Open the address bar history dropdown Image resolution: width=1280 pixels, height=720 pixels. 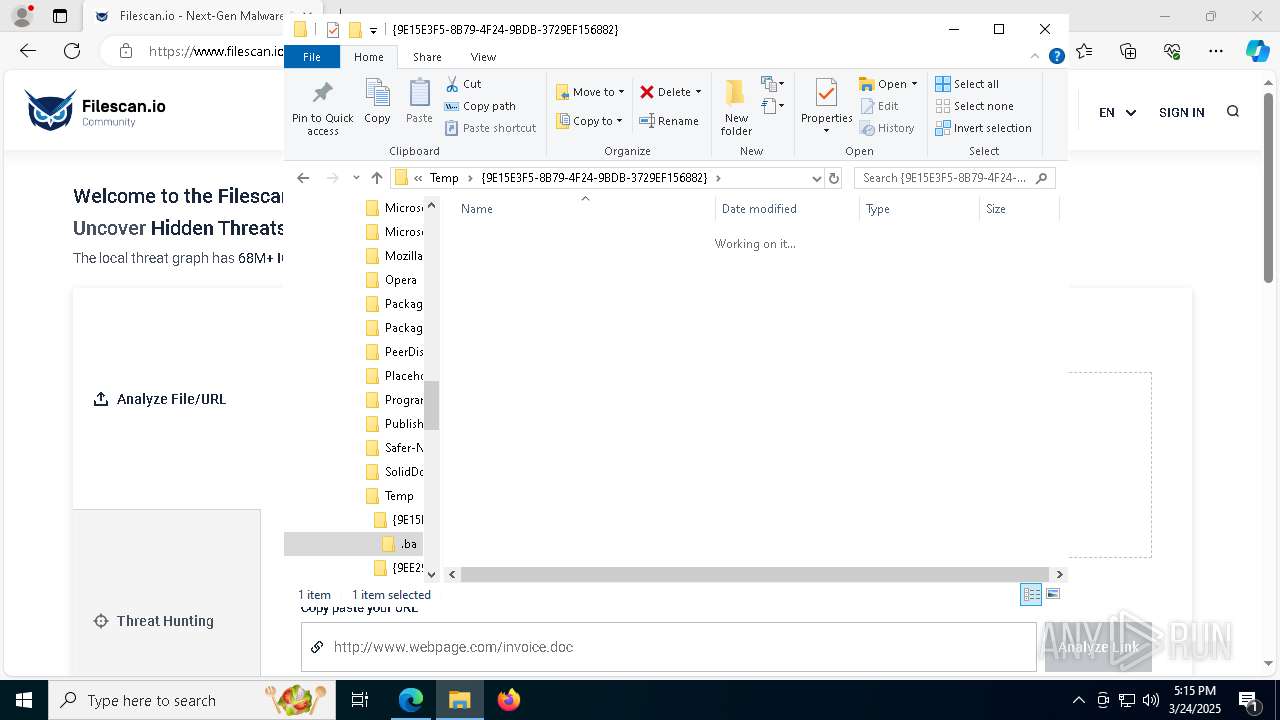pyautogui.click(x=816, y=178)
